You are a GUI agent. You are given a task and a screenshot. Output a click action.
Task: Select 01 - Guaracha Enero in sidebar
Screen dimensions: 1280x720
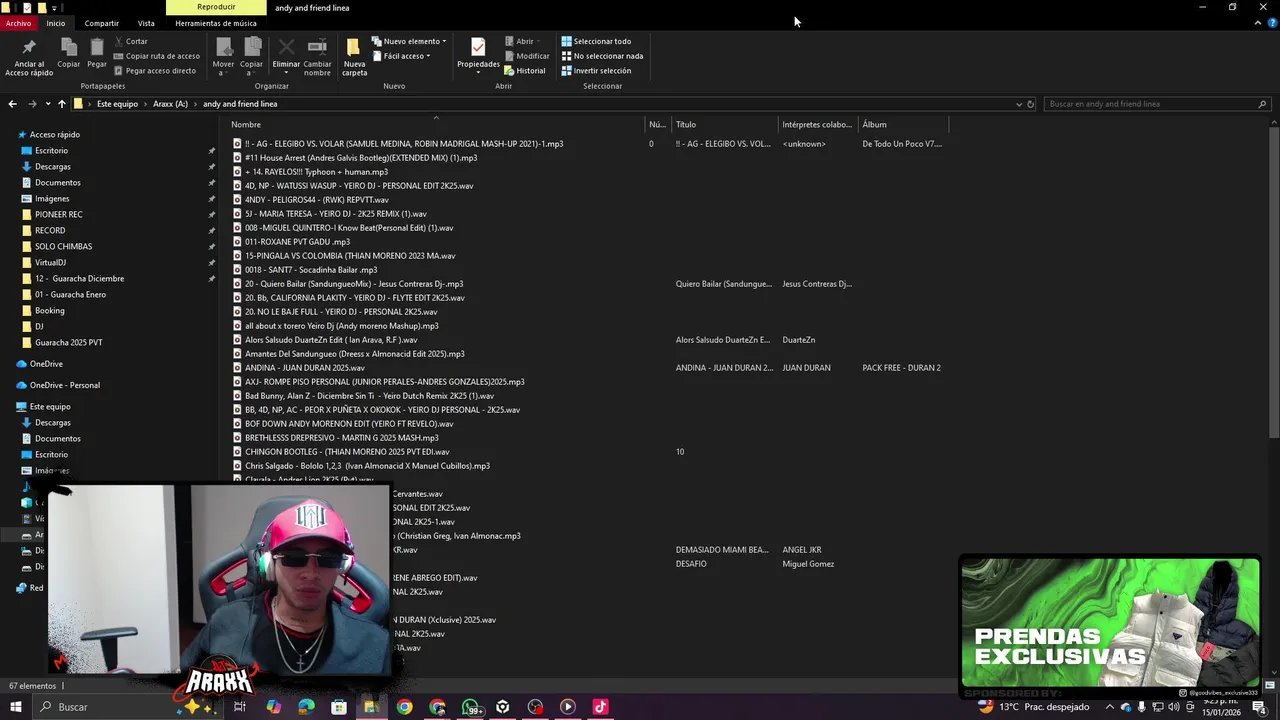click(70, 294)
